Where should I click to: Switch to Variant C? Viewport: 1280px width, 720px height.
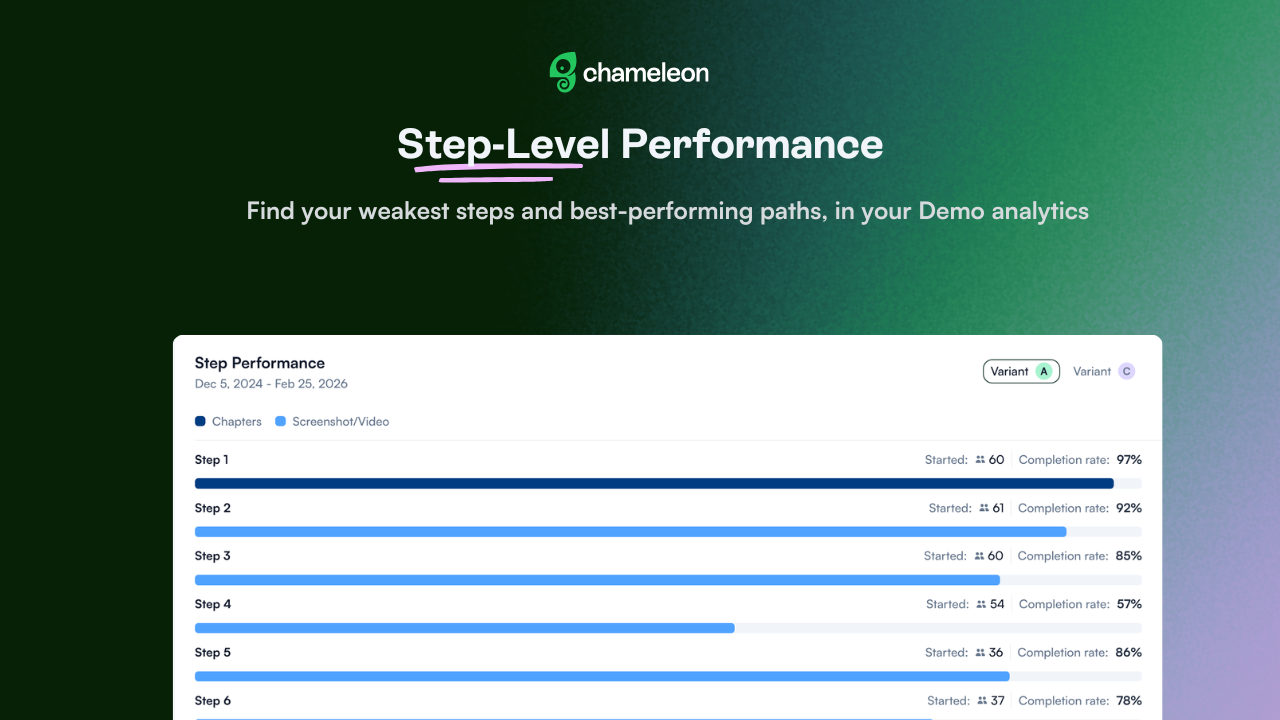click(1104, 371)
